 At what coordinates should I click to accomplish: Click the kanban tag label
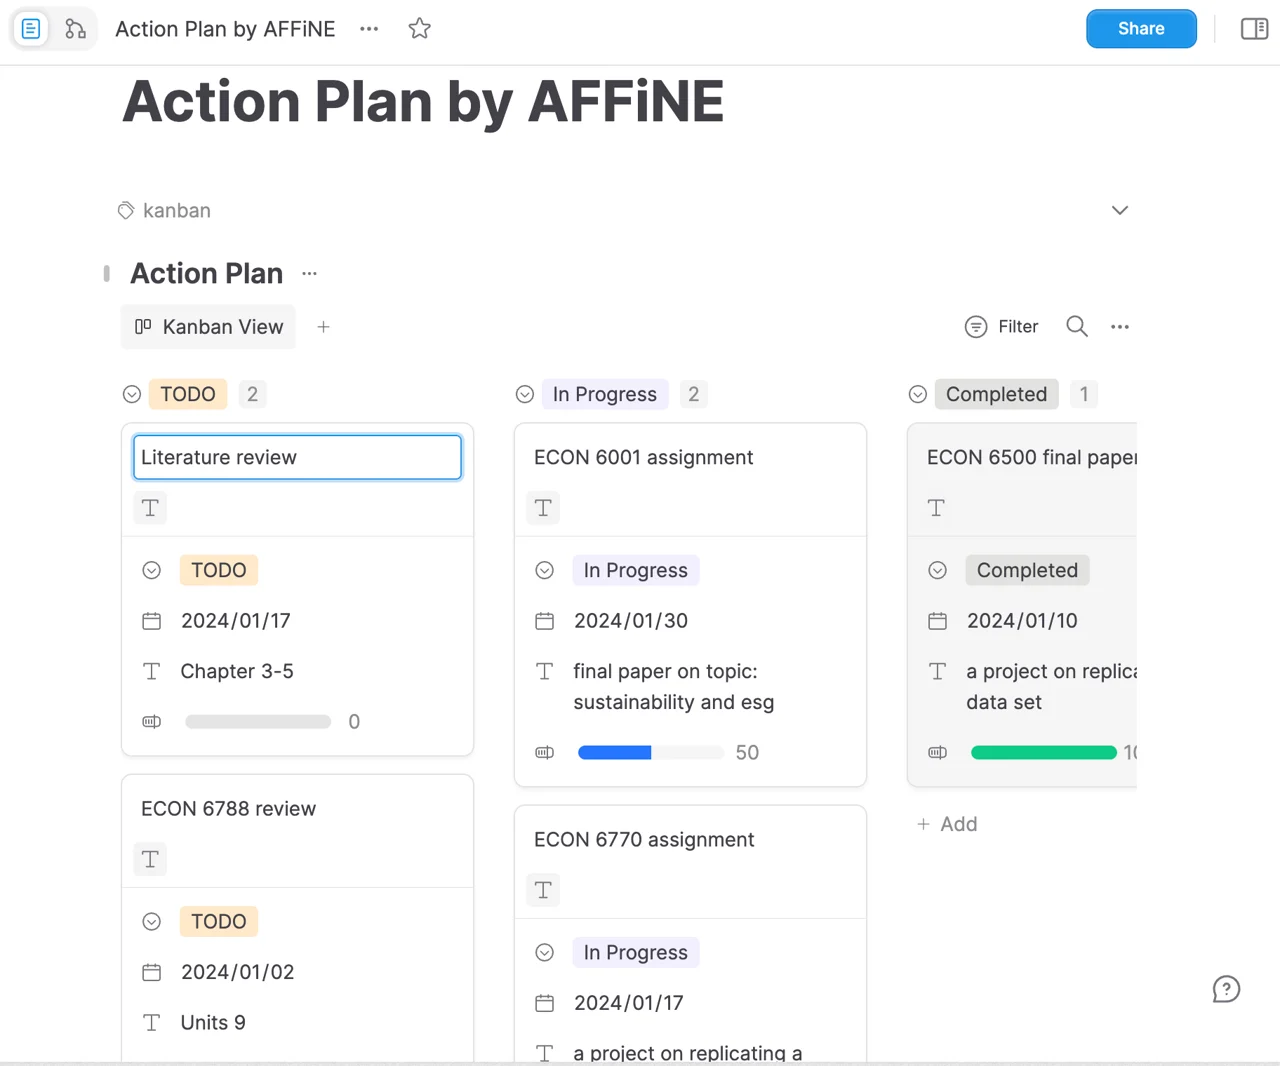177,211
